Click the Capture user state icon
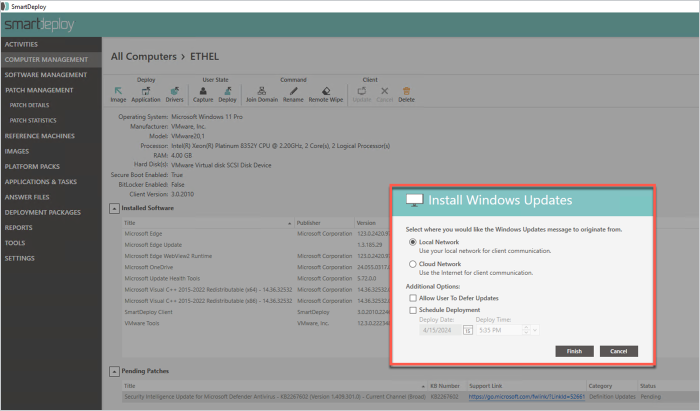700x411 pixels. (203, 91)
